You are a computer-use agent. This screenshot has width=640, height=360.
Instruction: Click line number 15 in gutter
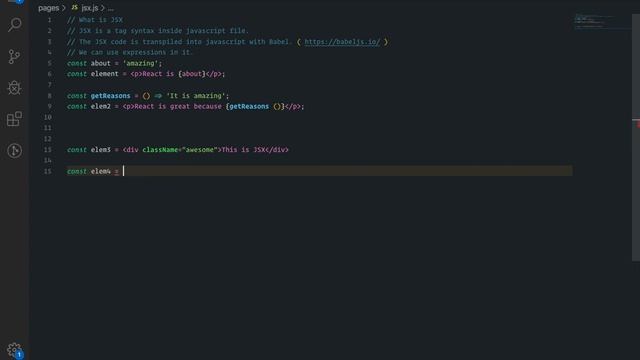[48, 171]
